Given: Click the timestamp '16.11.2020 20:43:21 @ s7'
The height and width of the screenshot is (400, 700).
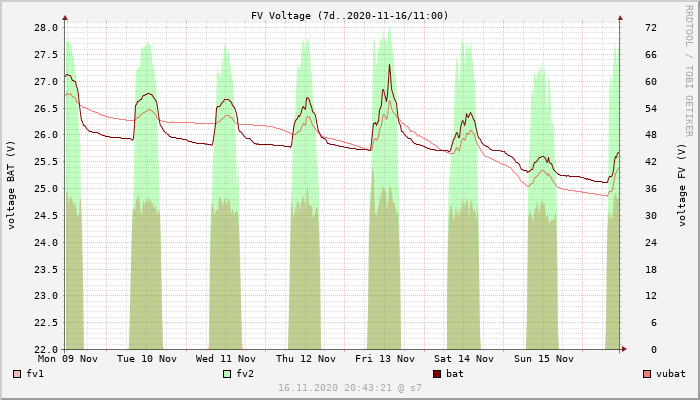Looking at the screenshot, I should (350, 388).
